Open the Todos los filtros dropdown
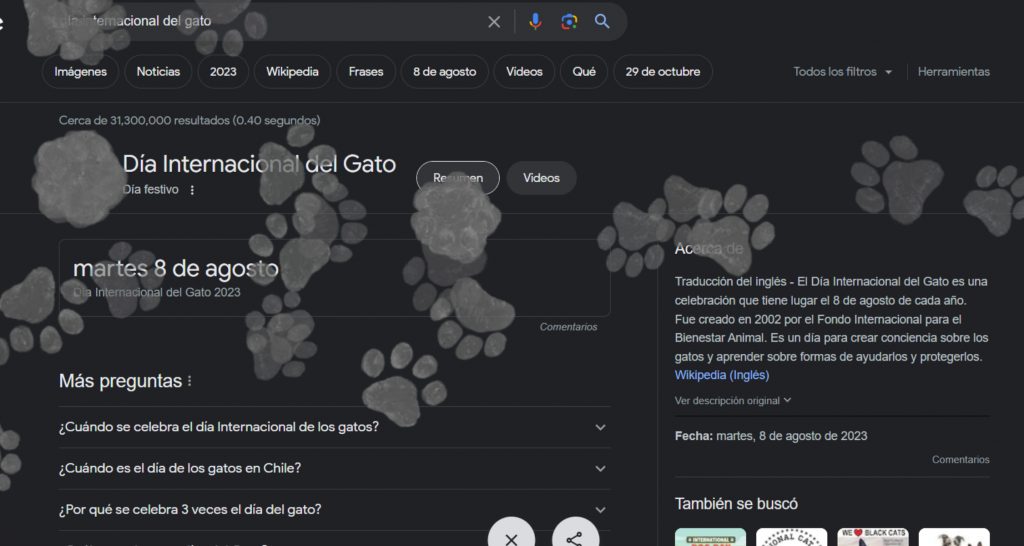Viewport: 1024px width, 546px height. coord(842,72)
